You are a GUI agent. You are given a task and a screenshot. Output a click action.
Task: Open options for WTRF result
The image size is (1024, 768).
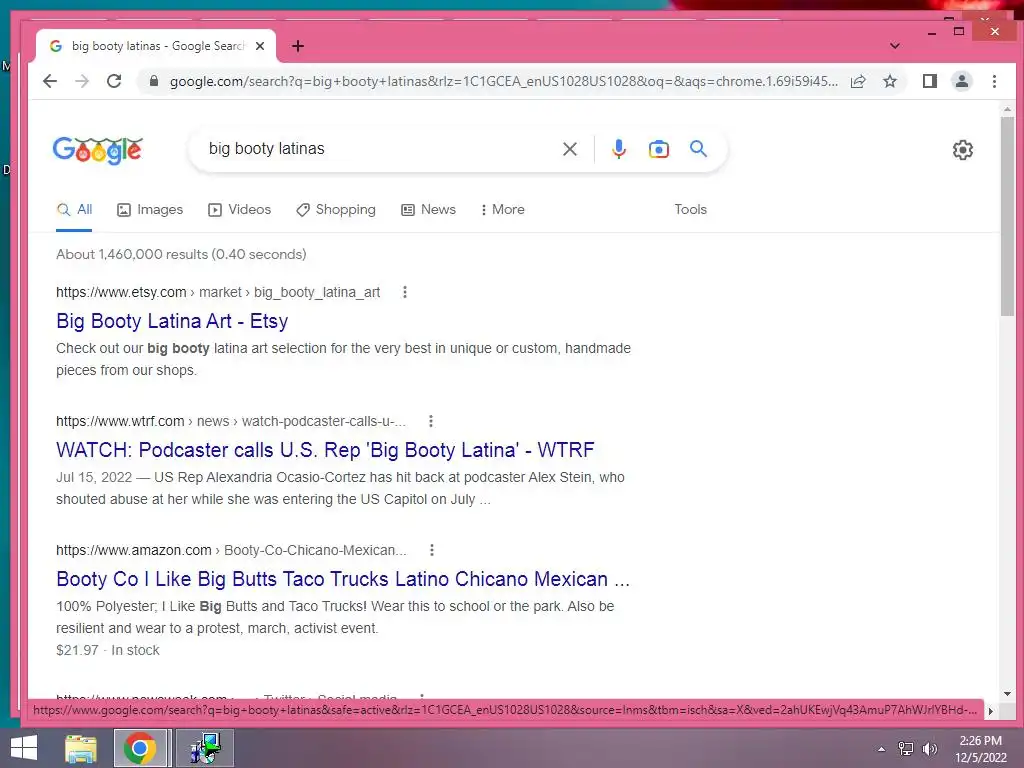[x=430, y=421]
